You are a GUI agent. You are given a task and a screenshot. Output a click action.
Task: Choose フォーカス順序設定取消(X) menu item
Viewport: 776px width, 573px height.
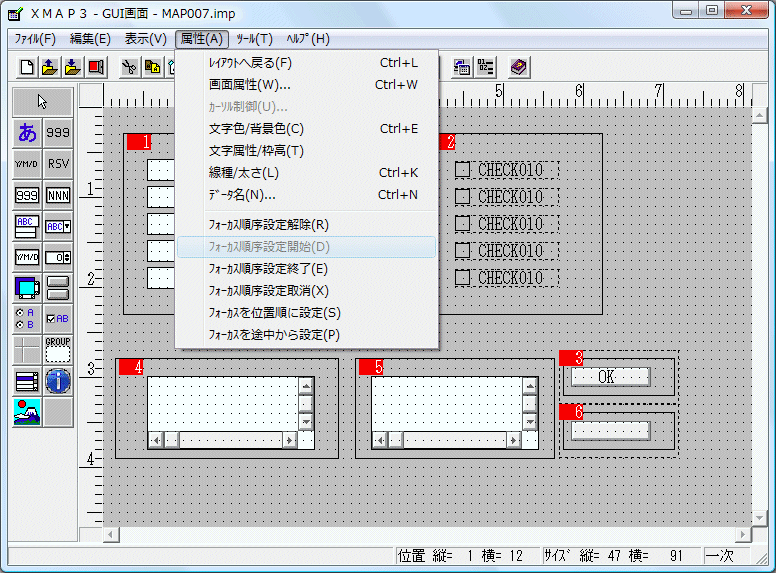[x=307, y=290]
